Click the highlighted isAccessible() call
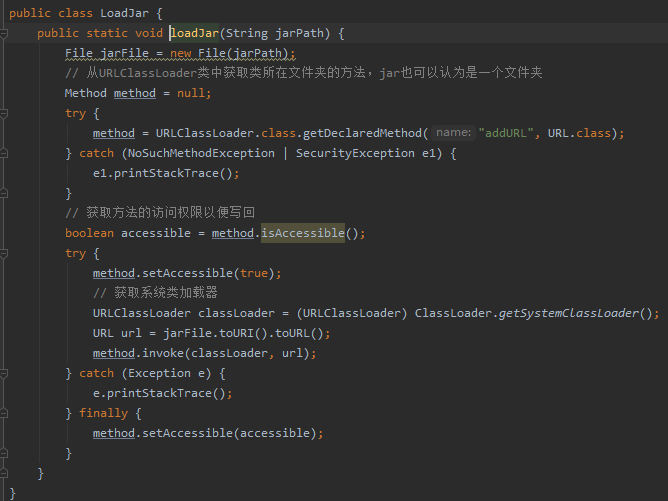 click(302, 233)
